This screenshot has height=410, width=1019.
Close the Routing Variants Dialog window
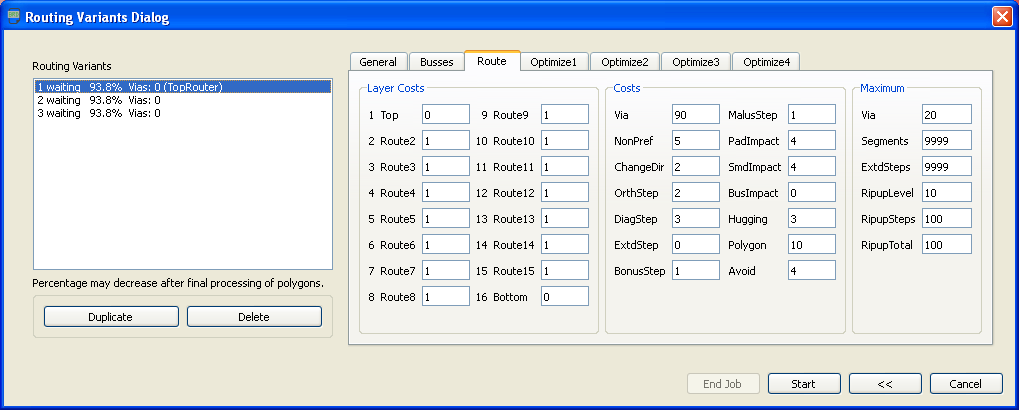(x=1001, y=17)
